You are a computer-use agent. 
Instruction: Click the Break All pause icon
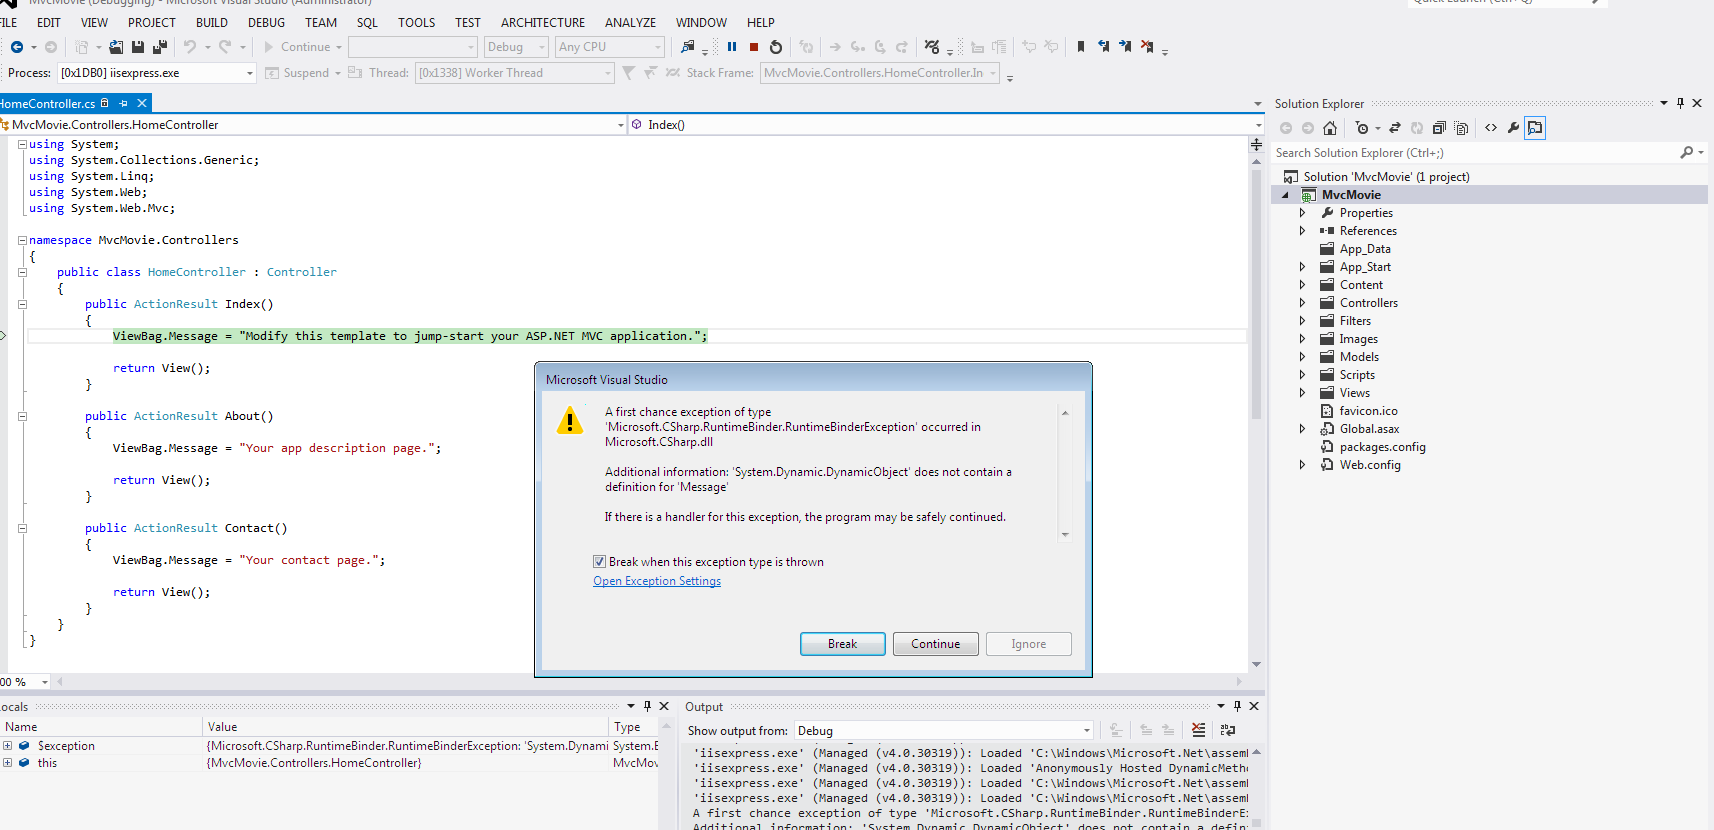click(732, 47)
